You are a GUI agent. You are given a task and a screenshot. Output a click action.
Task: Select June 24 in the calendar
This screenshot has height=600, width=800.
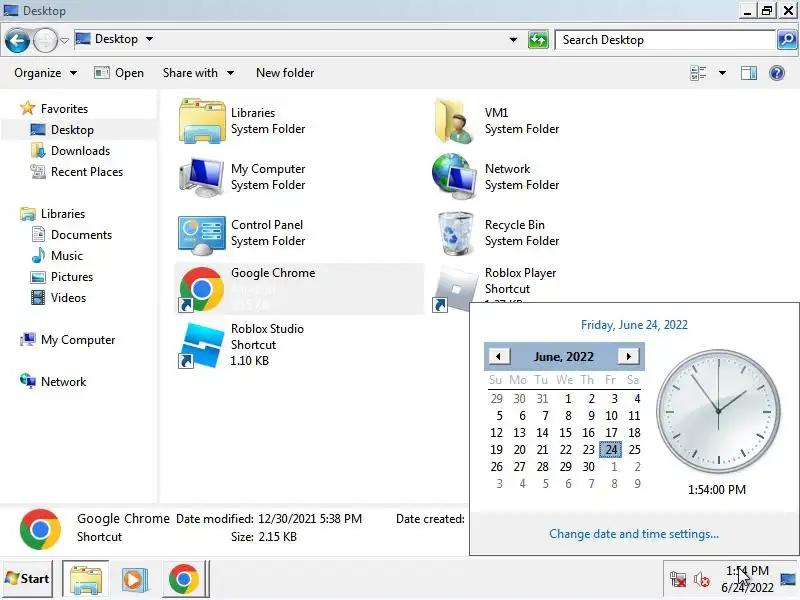[x=611, y=449]
